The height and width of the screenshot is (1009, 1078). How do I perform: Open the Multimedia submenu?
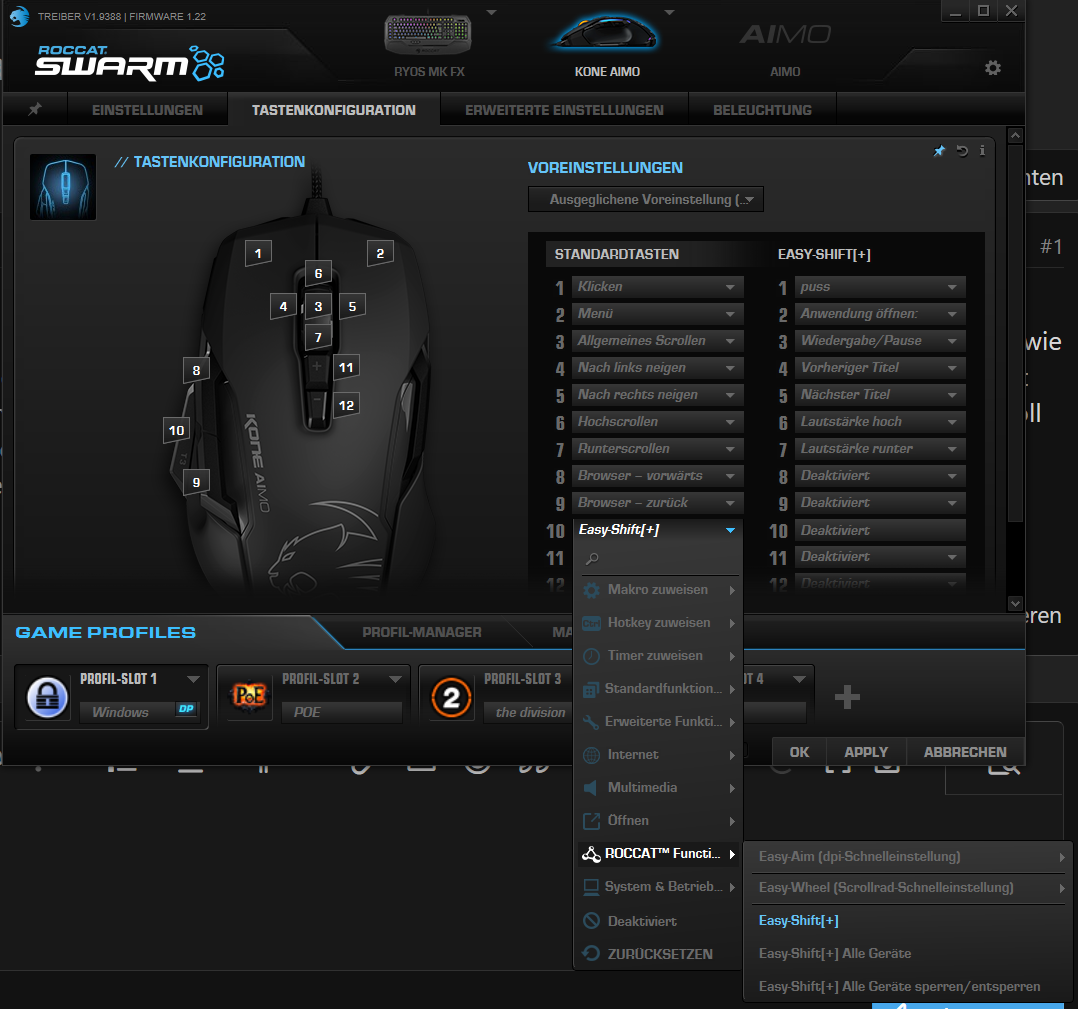658,788
